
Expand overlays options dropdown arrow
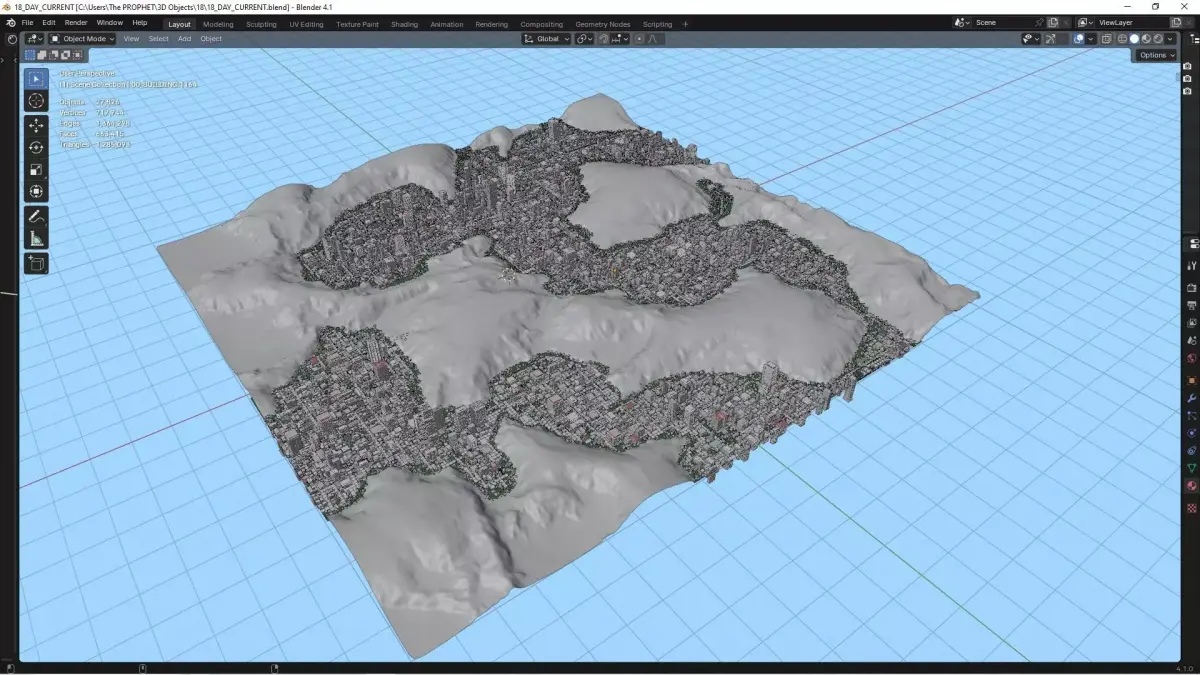click(1091, 39)
